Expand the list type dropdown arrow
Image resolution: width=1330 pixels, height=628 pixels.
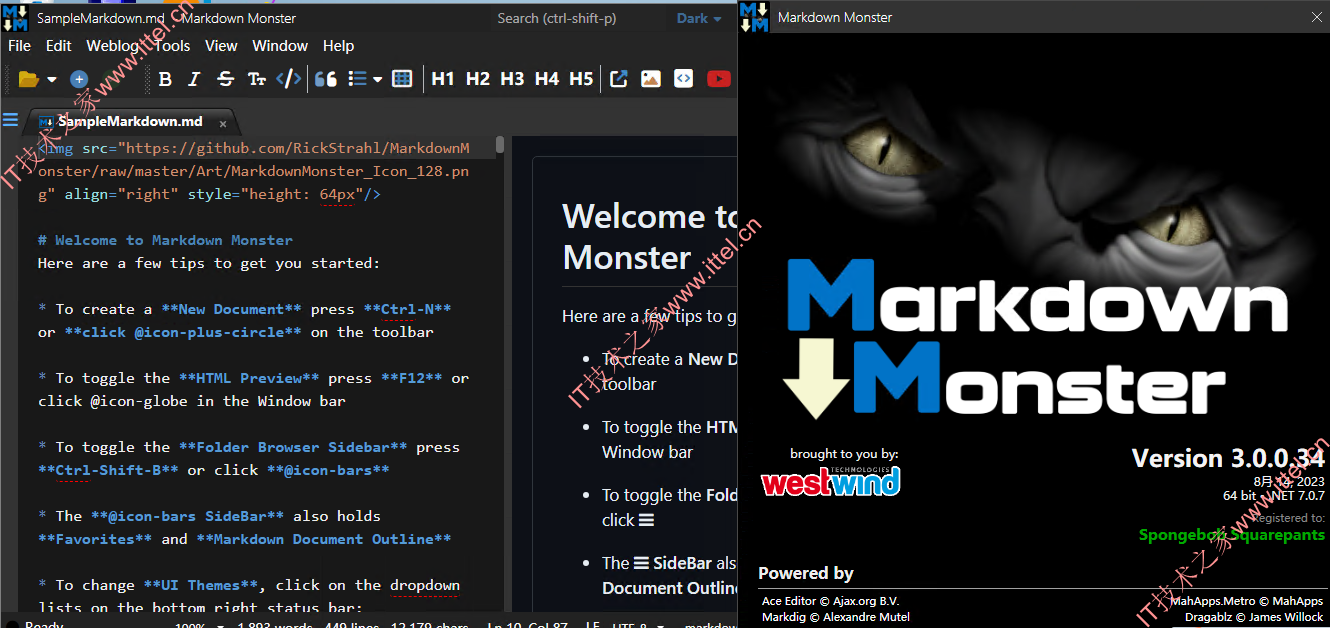pyautogui.click(x=378, y=80)
